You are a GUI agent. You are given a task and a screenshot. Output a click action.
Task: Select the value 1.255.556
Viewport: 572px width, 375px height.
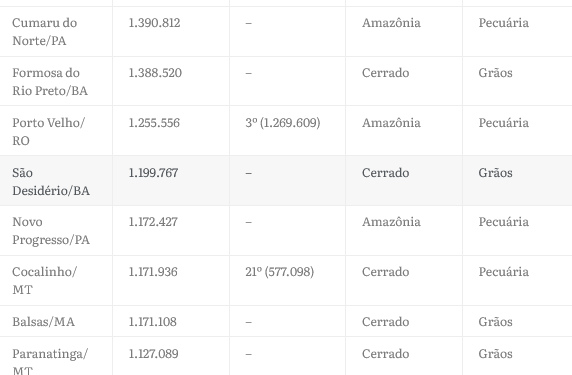click(x=154, y=123)
